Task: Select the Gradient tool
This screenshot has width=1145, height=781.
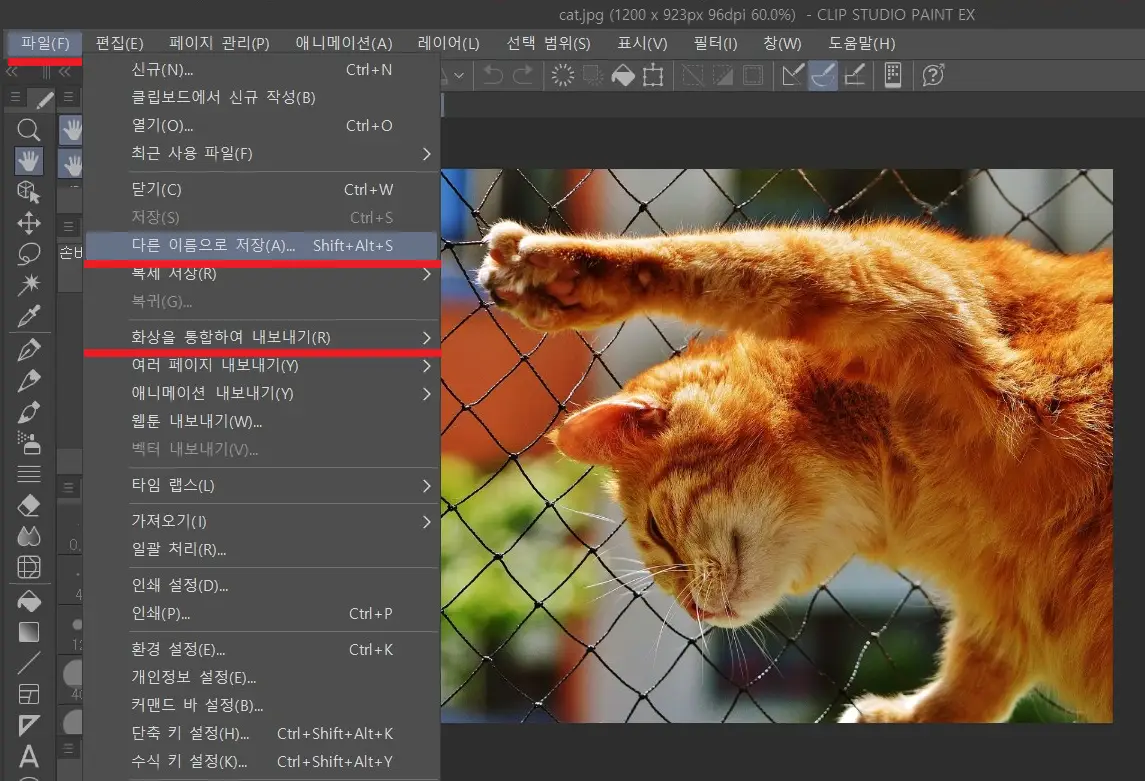Action: 29,631
